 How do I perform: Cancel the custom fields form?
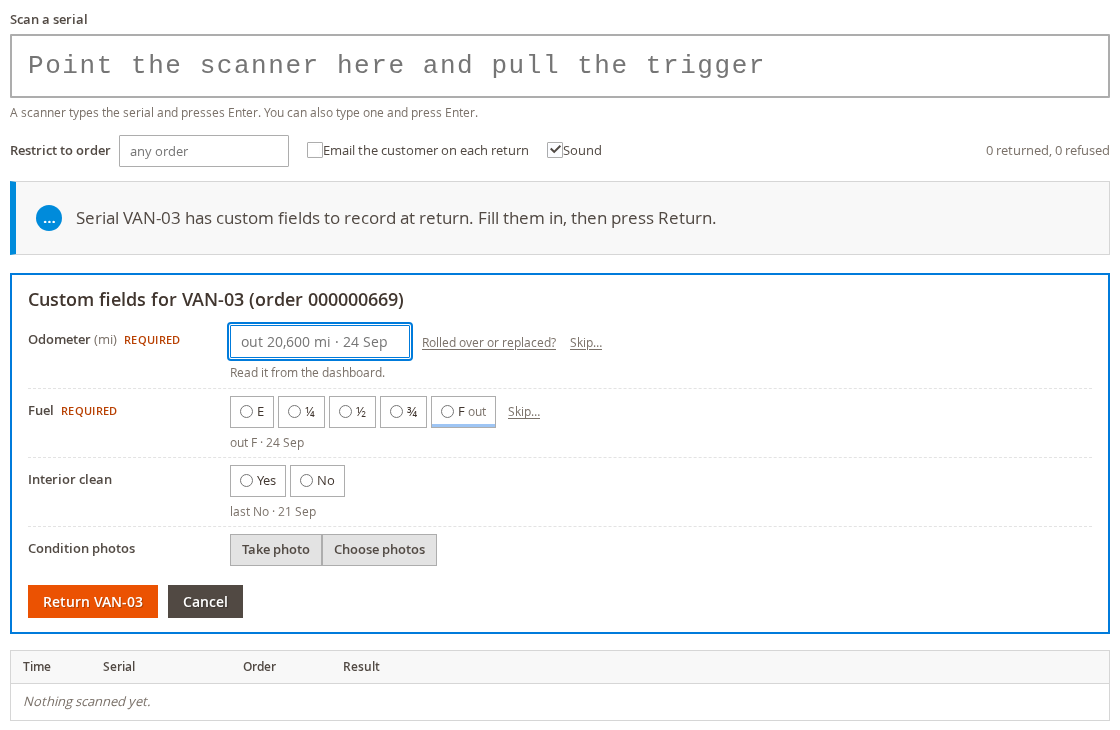[x=205, y=601]
